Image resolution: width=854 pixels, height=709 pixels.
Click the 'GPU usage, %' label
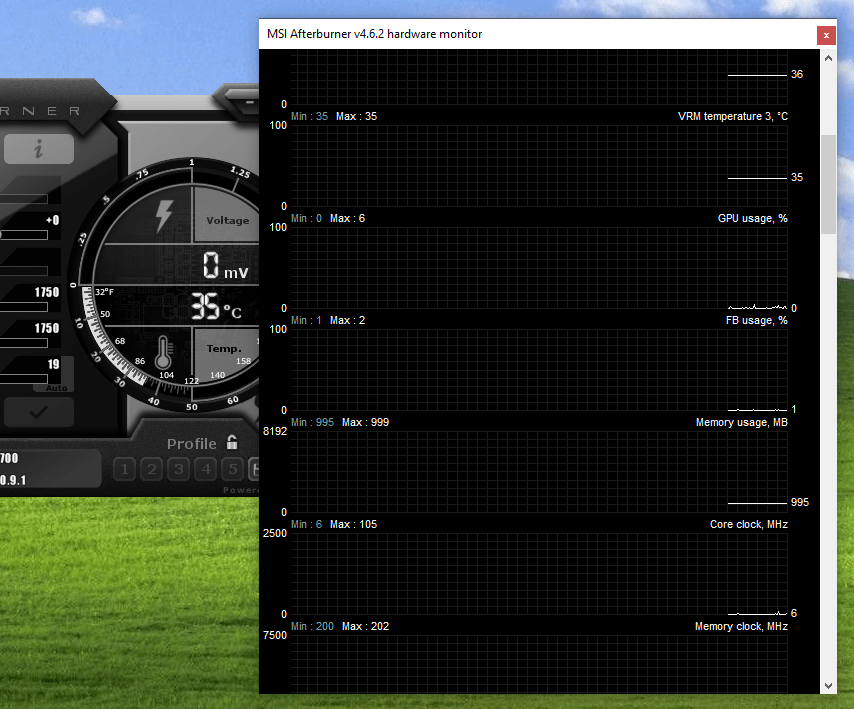pyautogui.click(x=752, y=218)
